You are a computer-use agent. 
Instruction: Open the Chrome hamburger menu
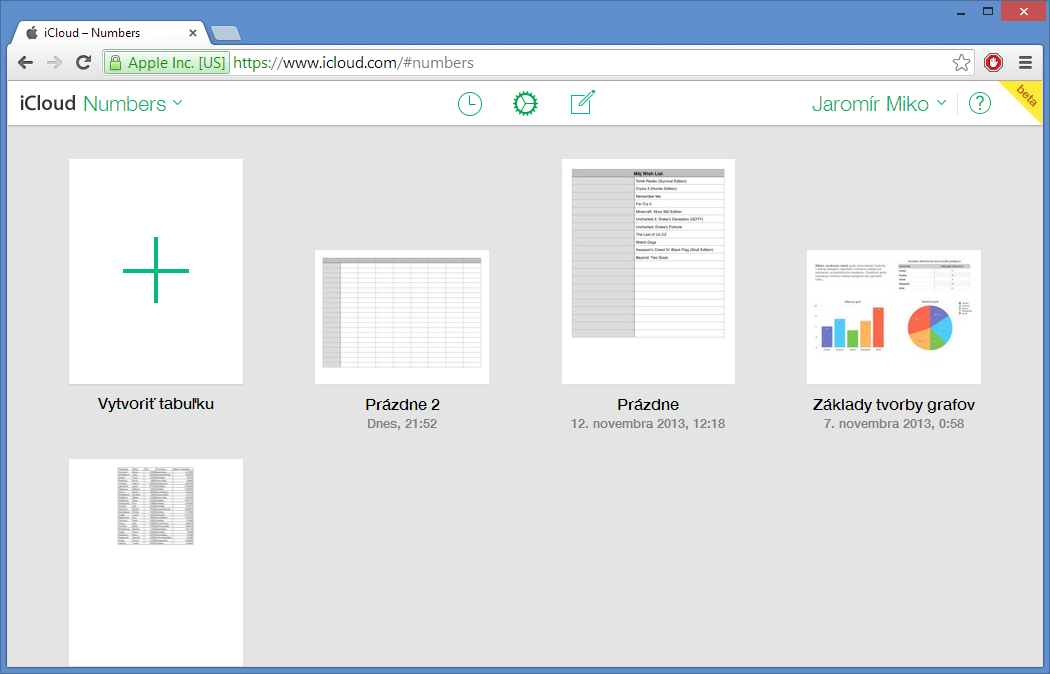(1025, 63)
